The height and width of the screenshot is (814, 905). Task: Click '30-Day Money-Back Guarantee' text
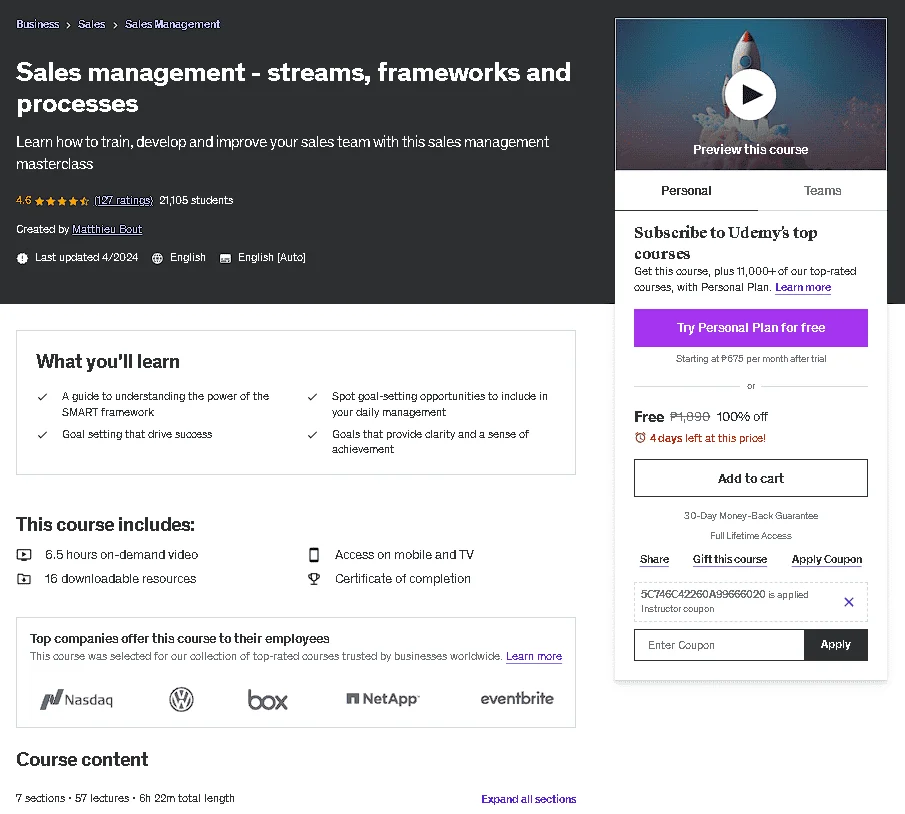tap(750, 516)
